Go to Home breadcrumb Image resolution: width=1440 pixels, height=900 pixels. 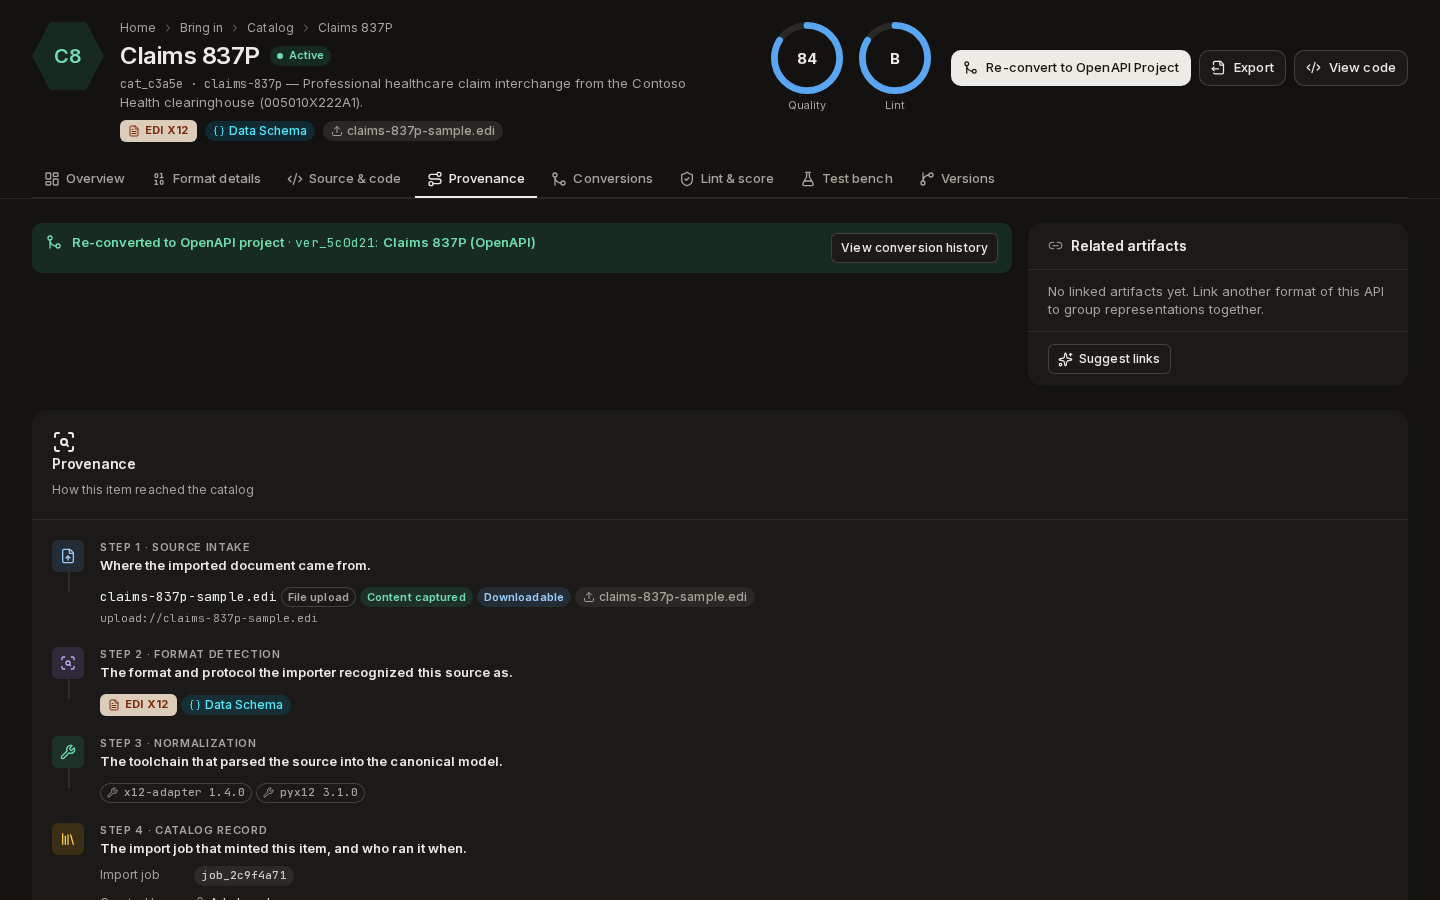point(138,28)
